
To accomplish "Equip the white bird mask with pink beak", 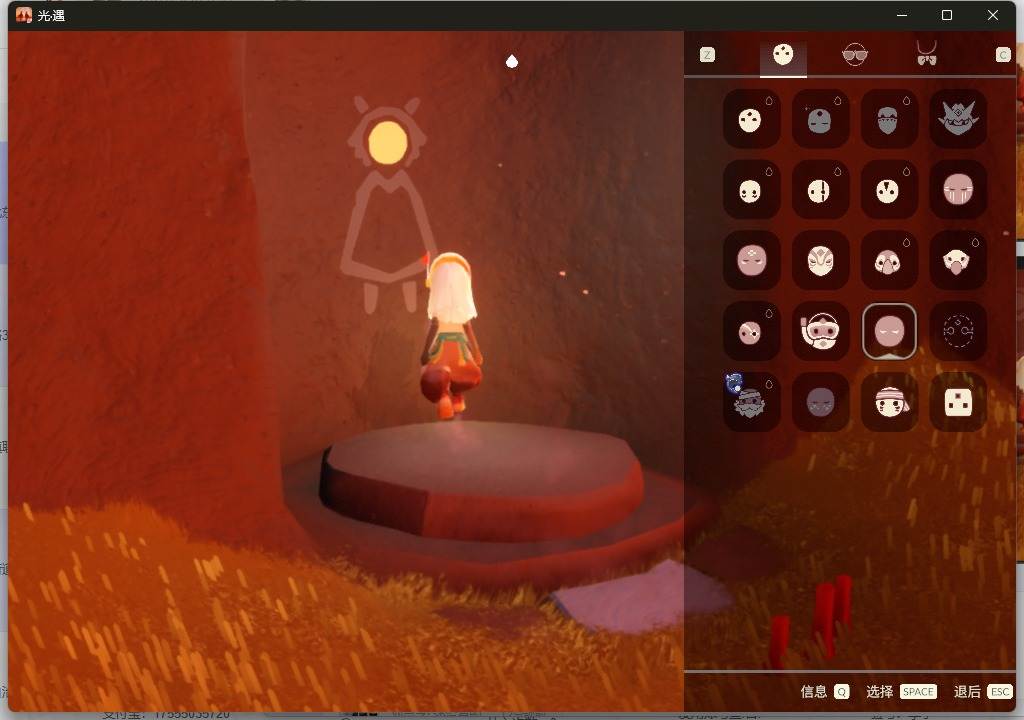I will tap(957, 260).
